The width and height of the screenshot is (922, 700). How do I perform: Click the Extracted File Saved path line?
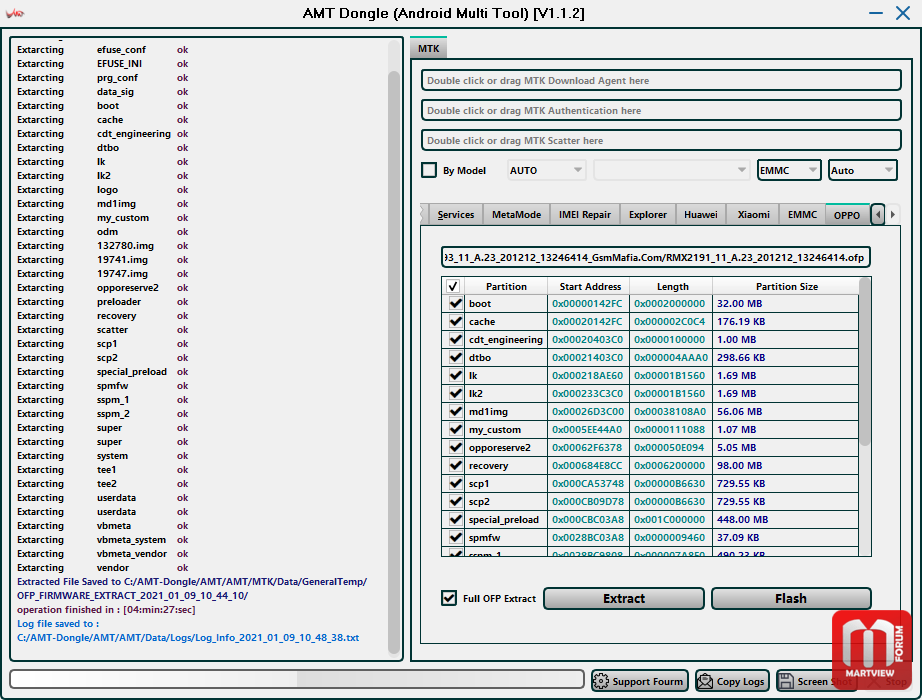(192, 588)
